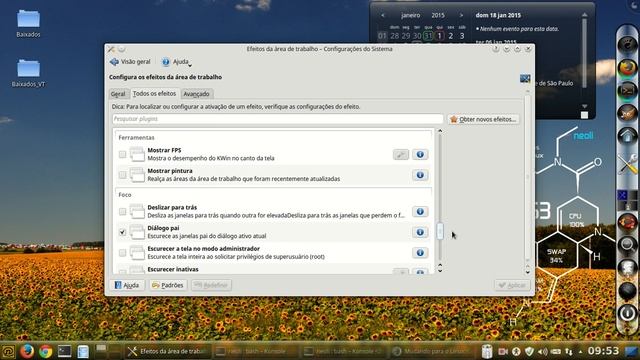Expand hidden system tray icons arrow
Image resolution: width=640 pixels, height=360 pixels.
tap(580, 351)
